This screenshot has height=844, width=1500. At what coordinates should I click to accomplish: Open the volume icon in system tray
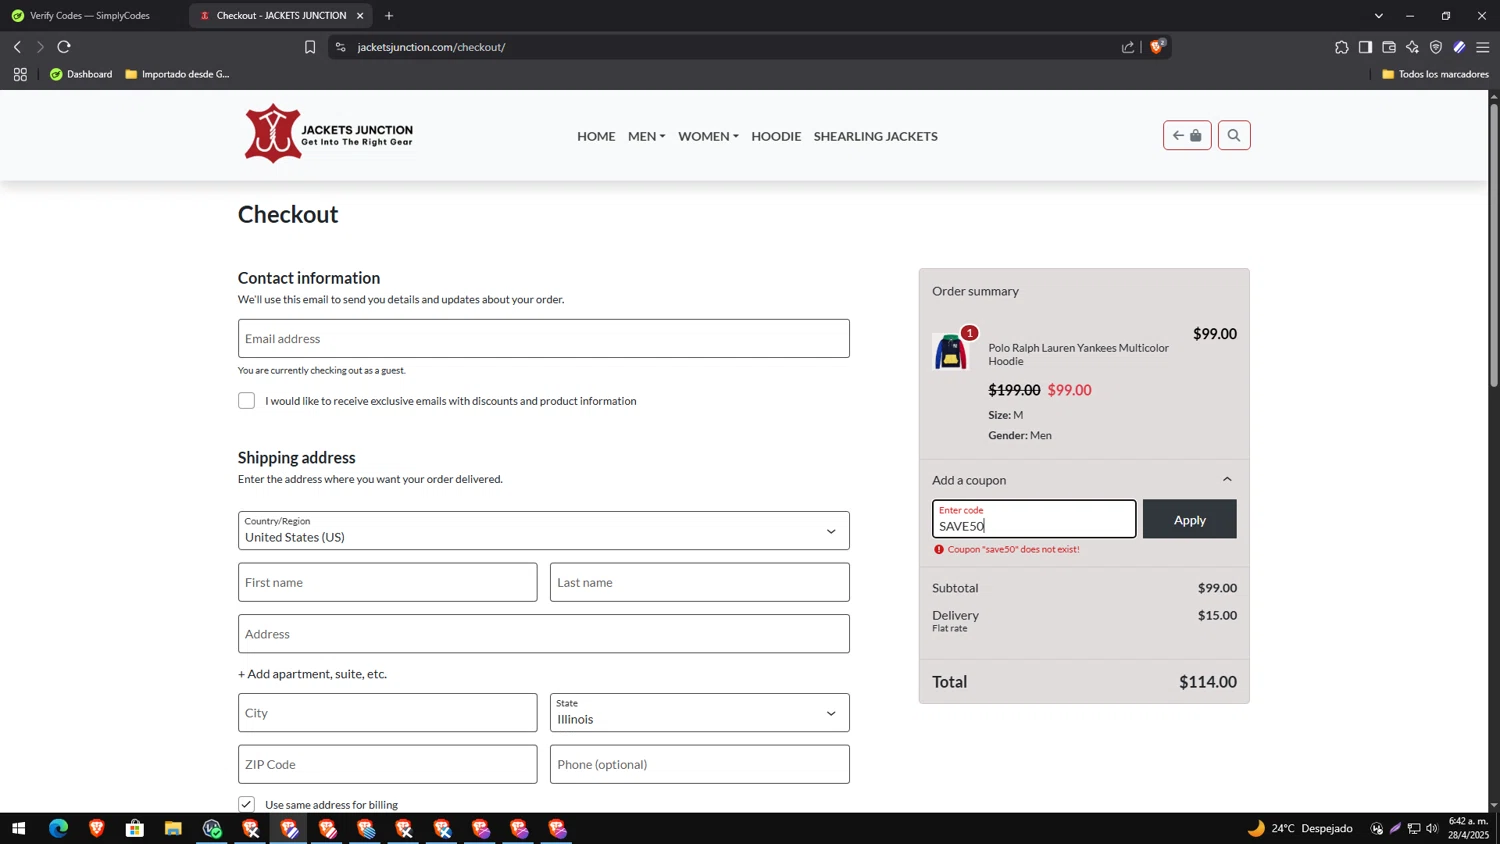click(1432, 828)
